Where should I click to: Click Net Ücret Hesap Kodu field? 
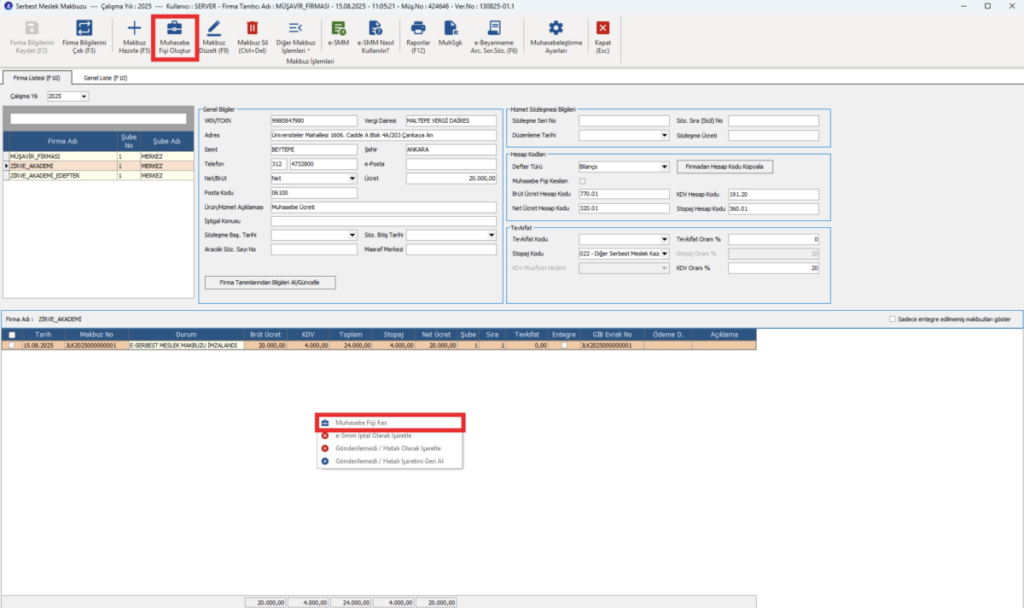pos(624,208)
